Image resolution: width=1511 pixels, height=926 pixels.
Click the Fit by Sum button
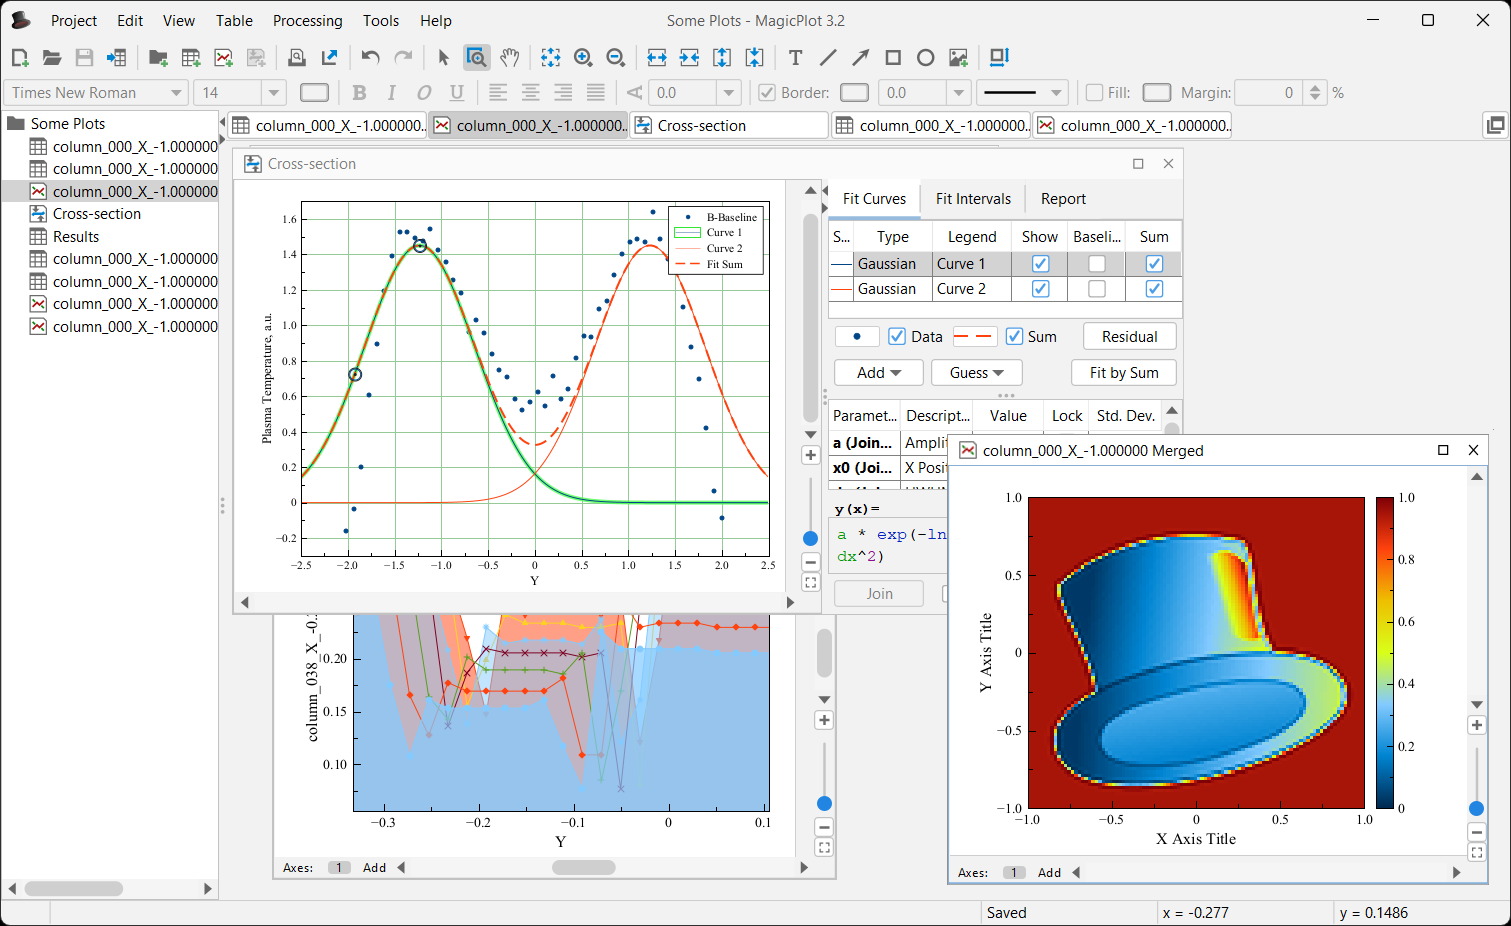point(1124,373)
